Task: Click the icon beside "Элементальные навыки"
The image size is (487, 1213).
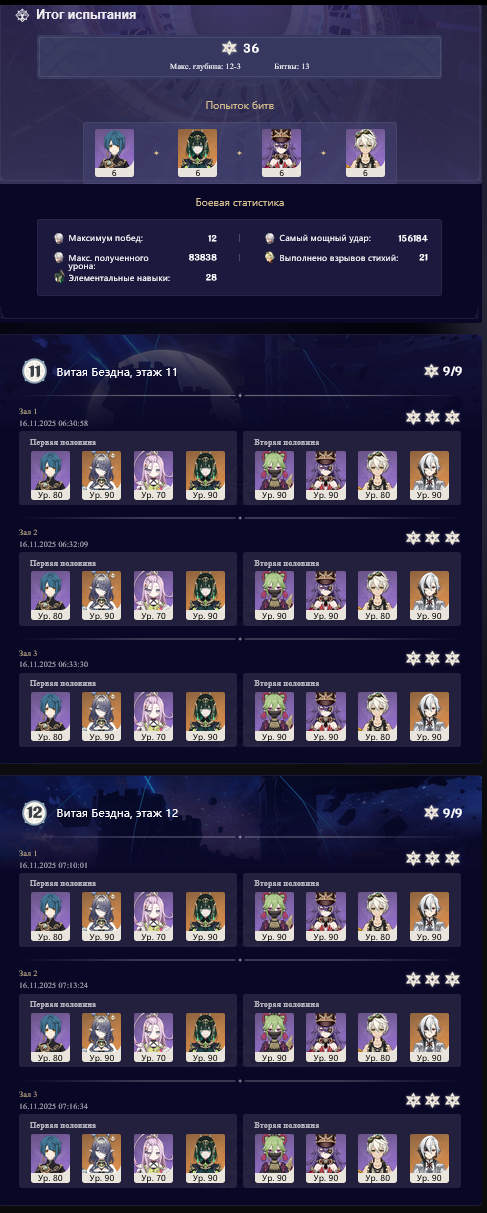Action: (x=59, y=277)
